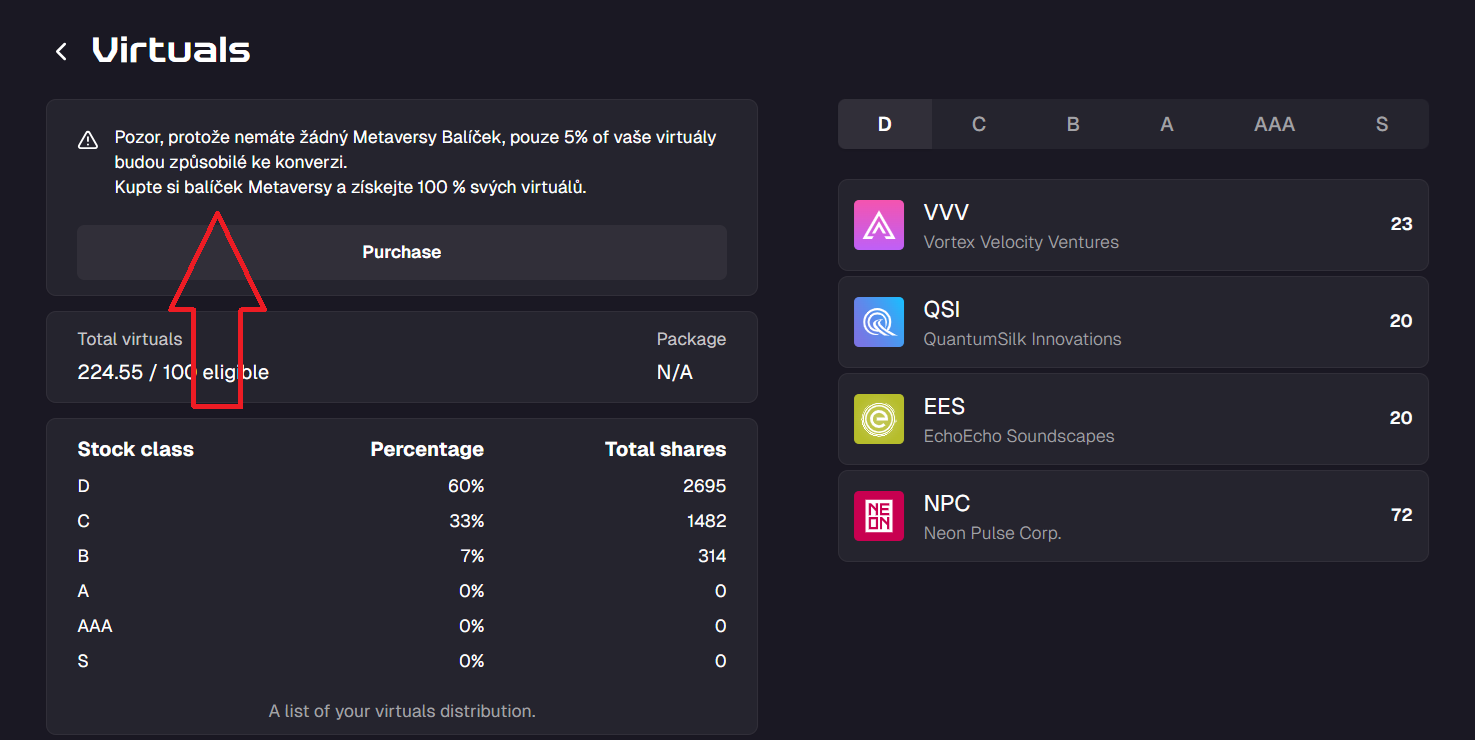Click the NPC ticker text

(947, 503)
